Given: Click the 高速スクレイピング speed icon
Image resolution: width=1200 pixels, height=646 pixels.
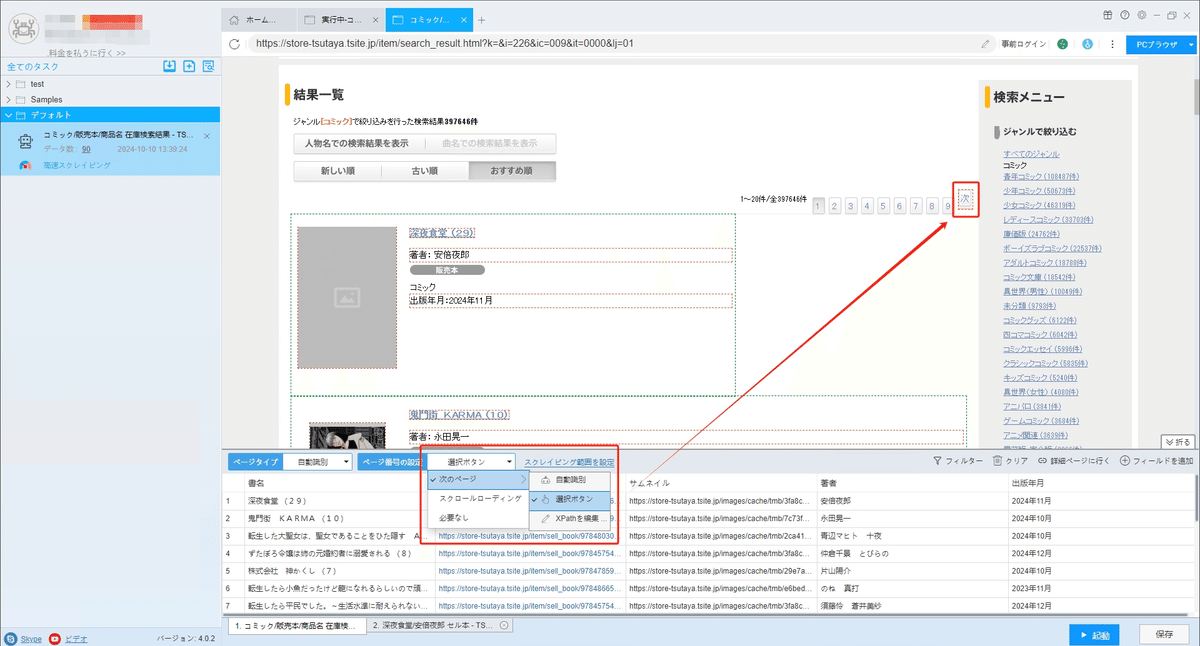Looking at the screenshot, I should (x=26, y=165).
